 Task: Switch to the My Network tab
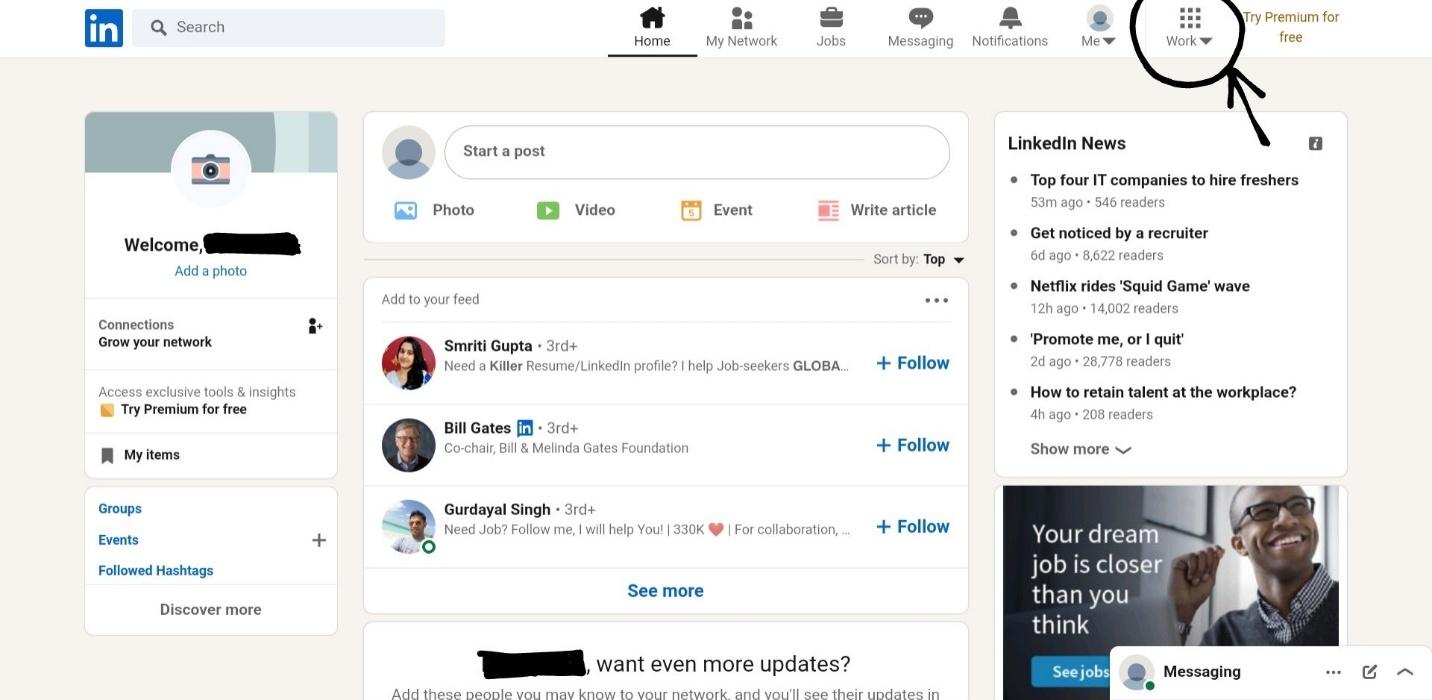tap(741, 27)
